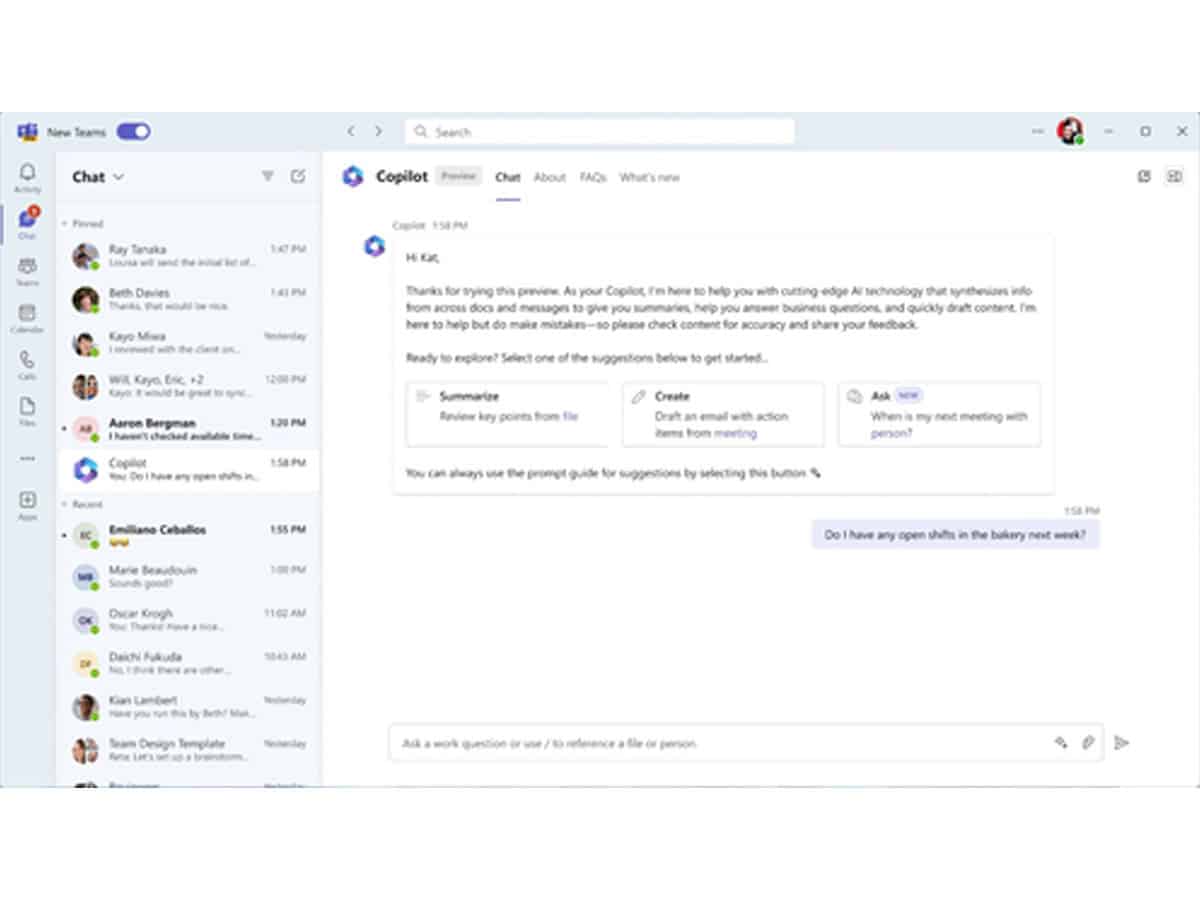Open the Chat section in the left rail
Image resolution: width=1200 pixels, height=900 pixels.
click(27, 224)
